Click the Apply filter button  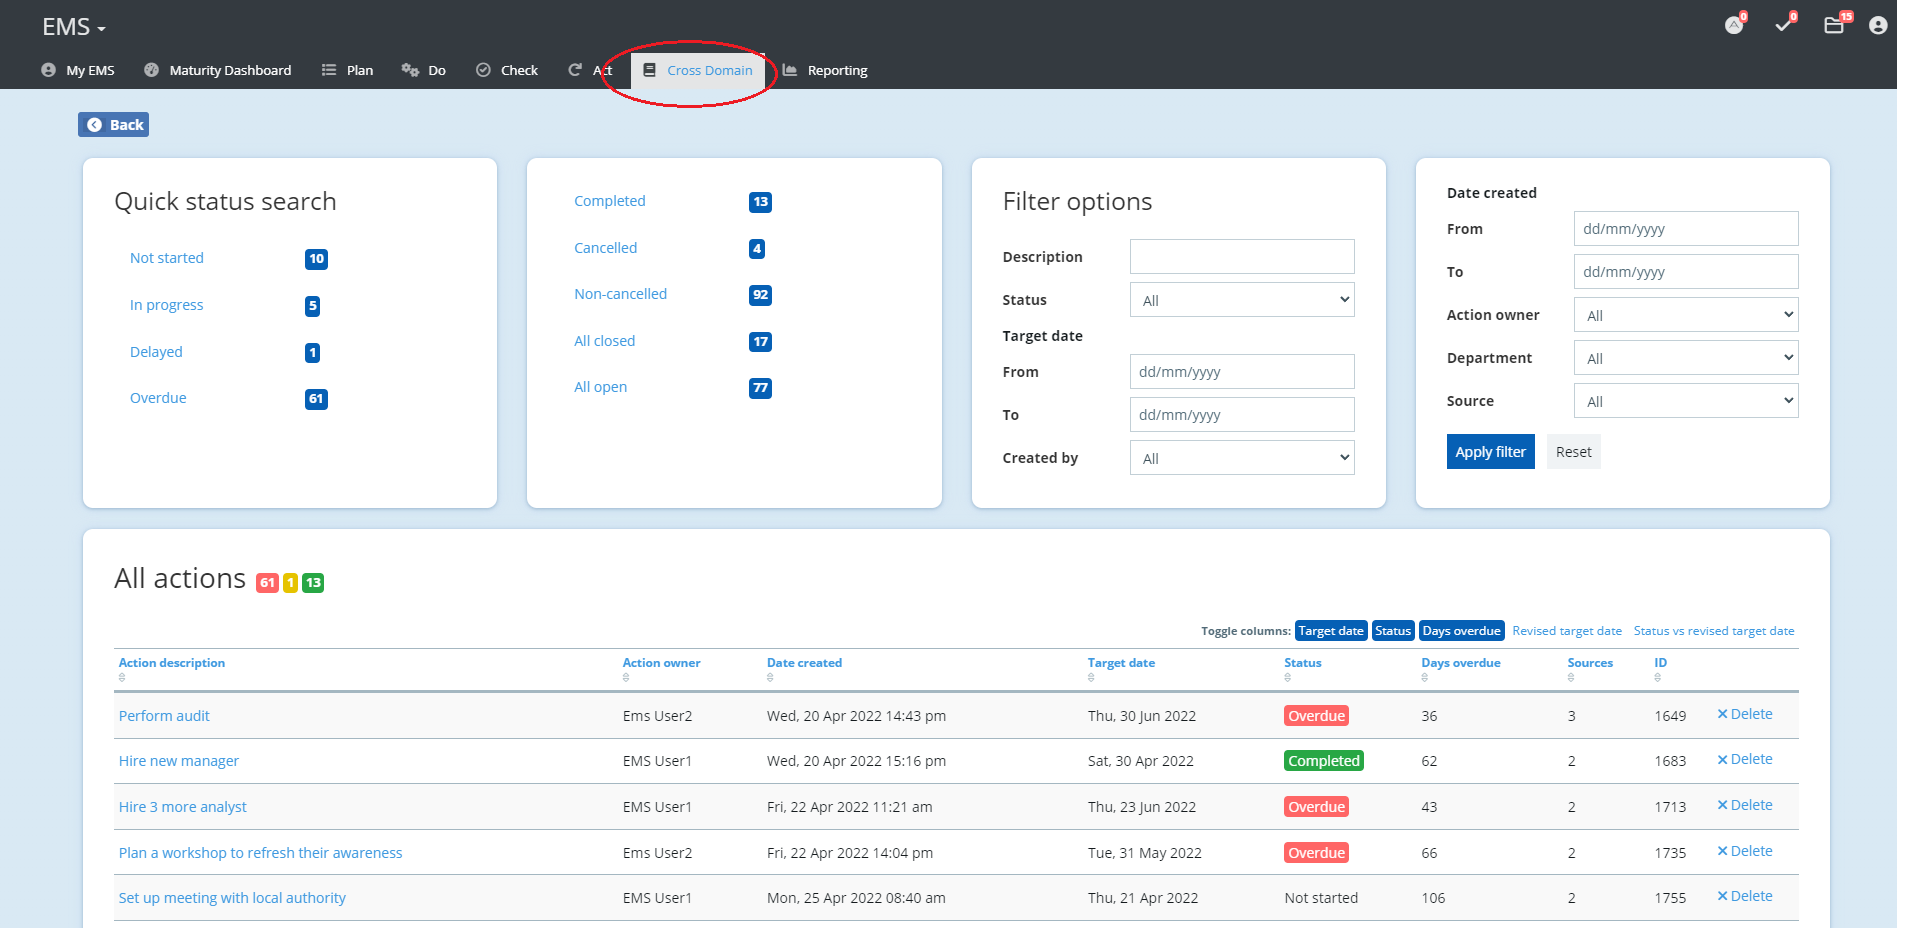click(x=1490, y=452)
